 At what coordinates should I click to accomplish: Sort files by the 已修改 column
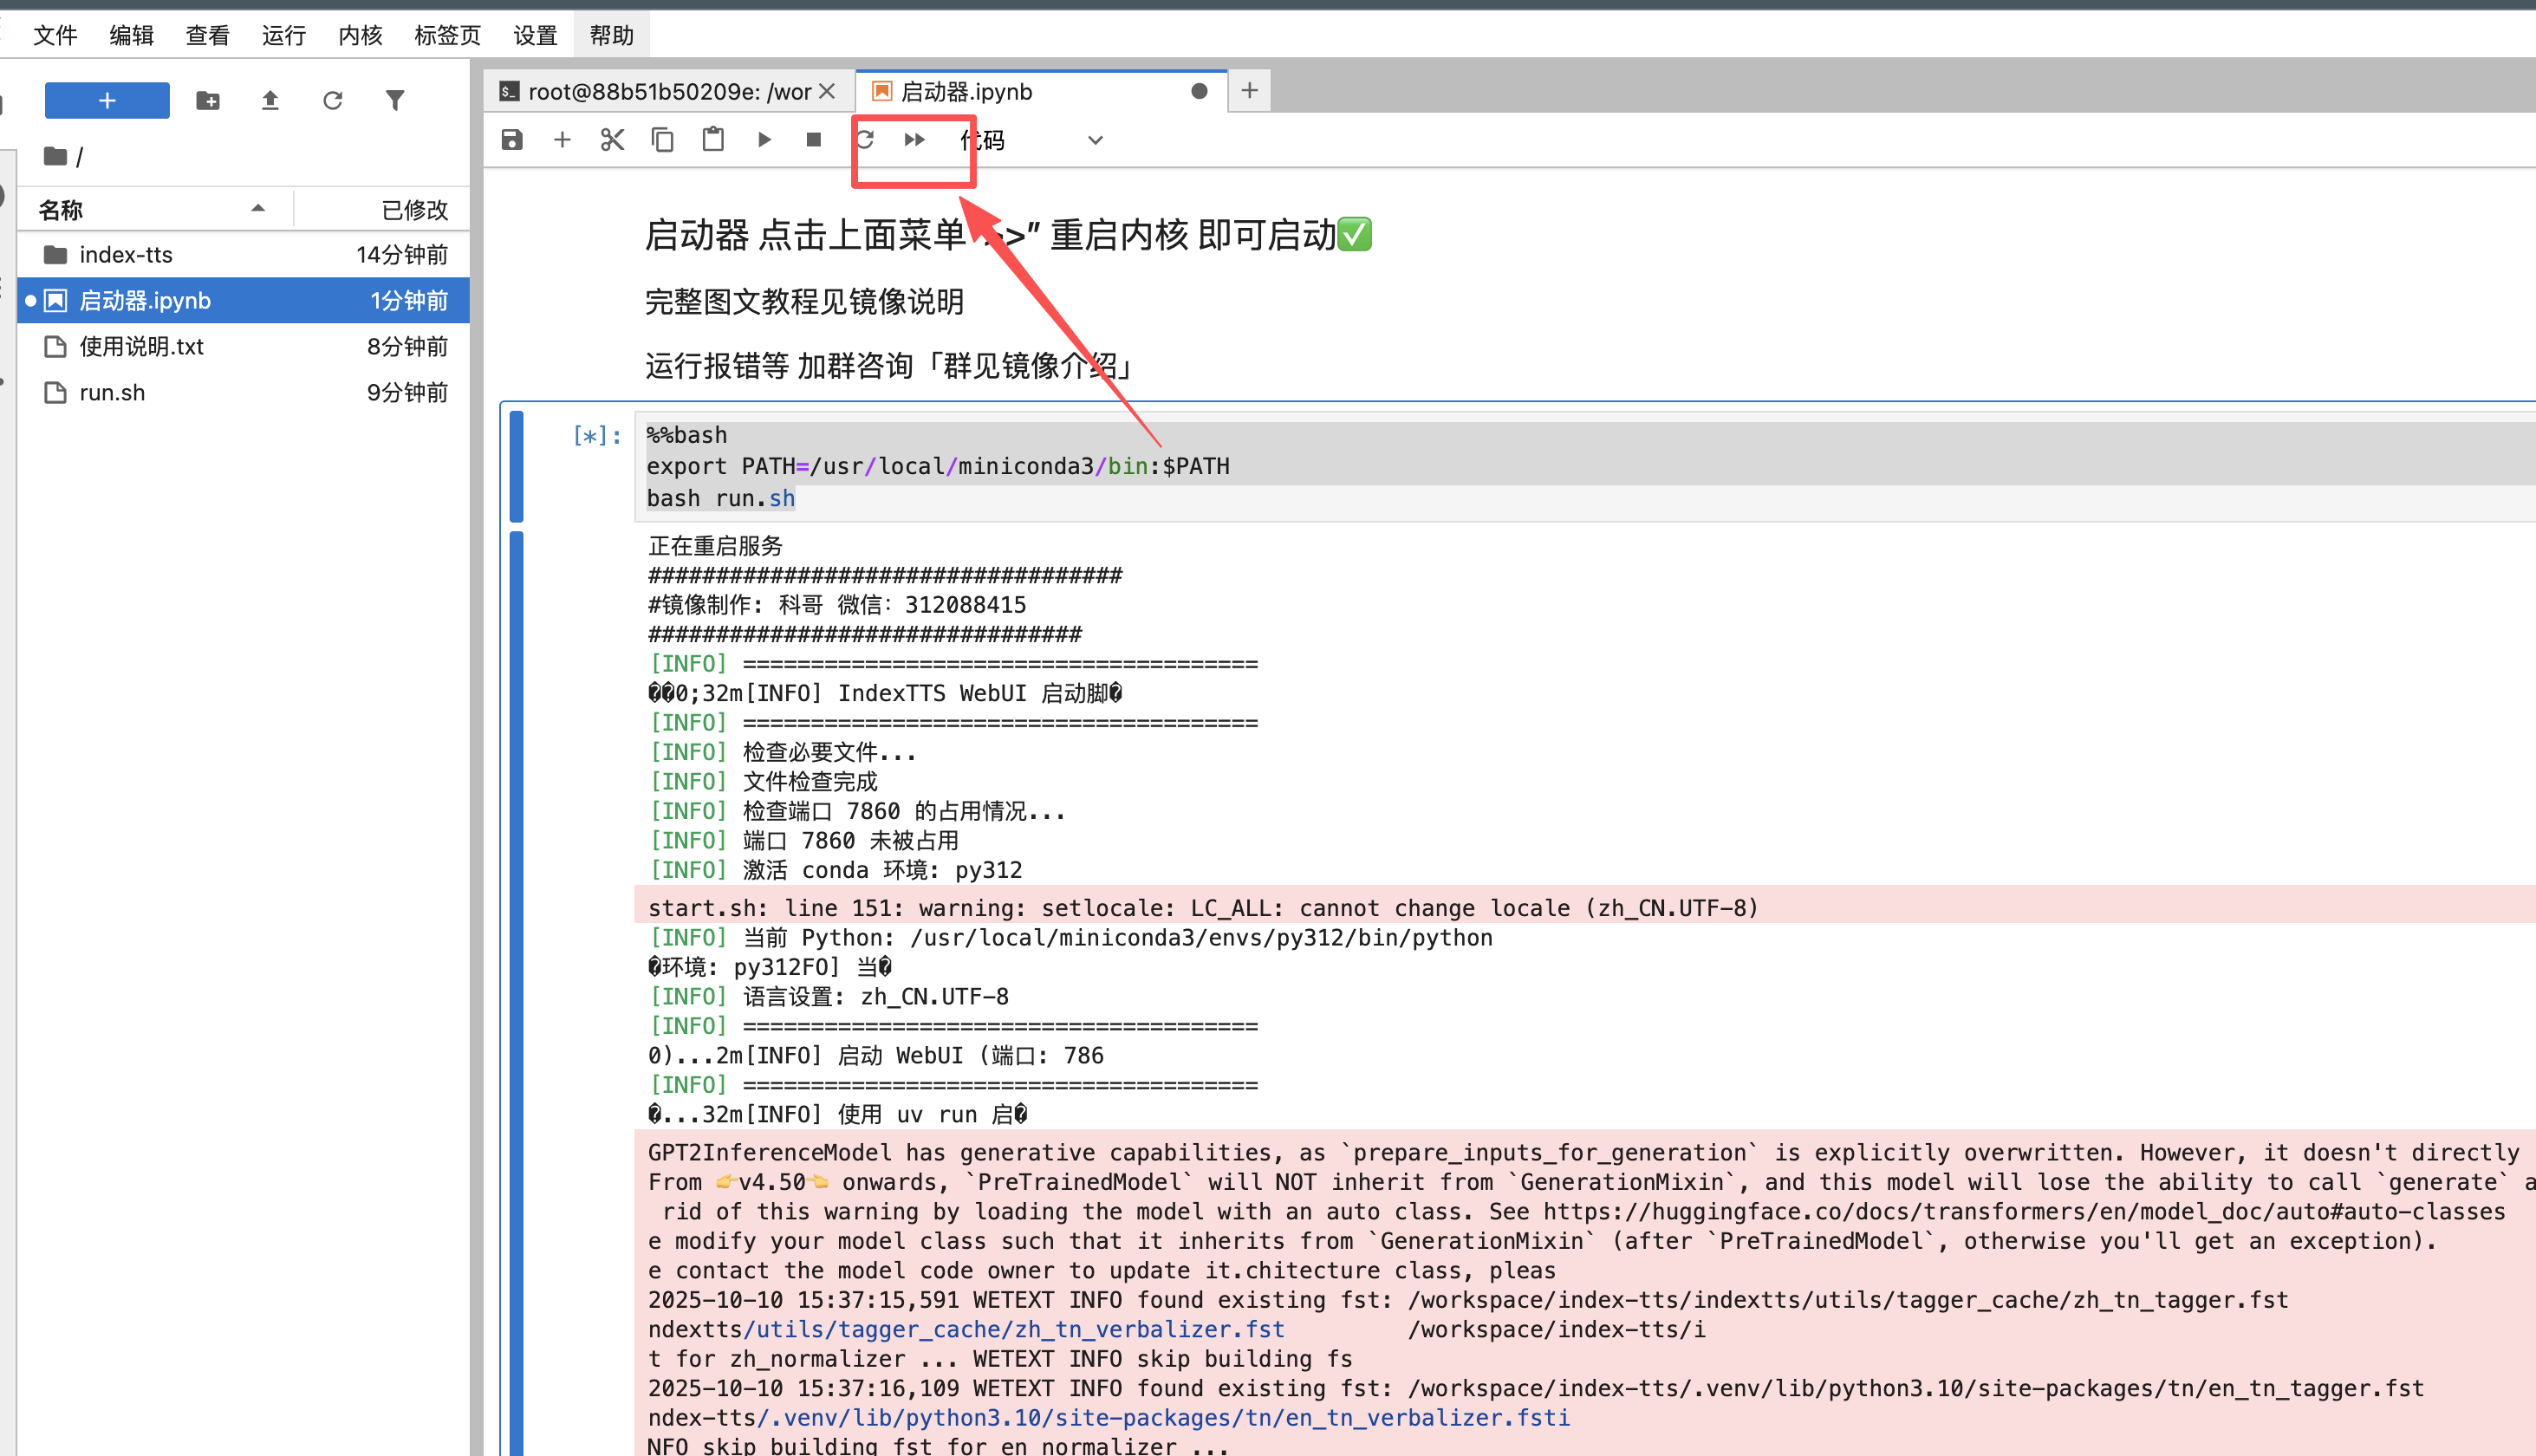click(x=414, y=210)
